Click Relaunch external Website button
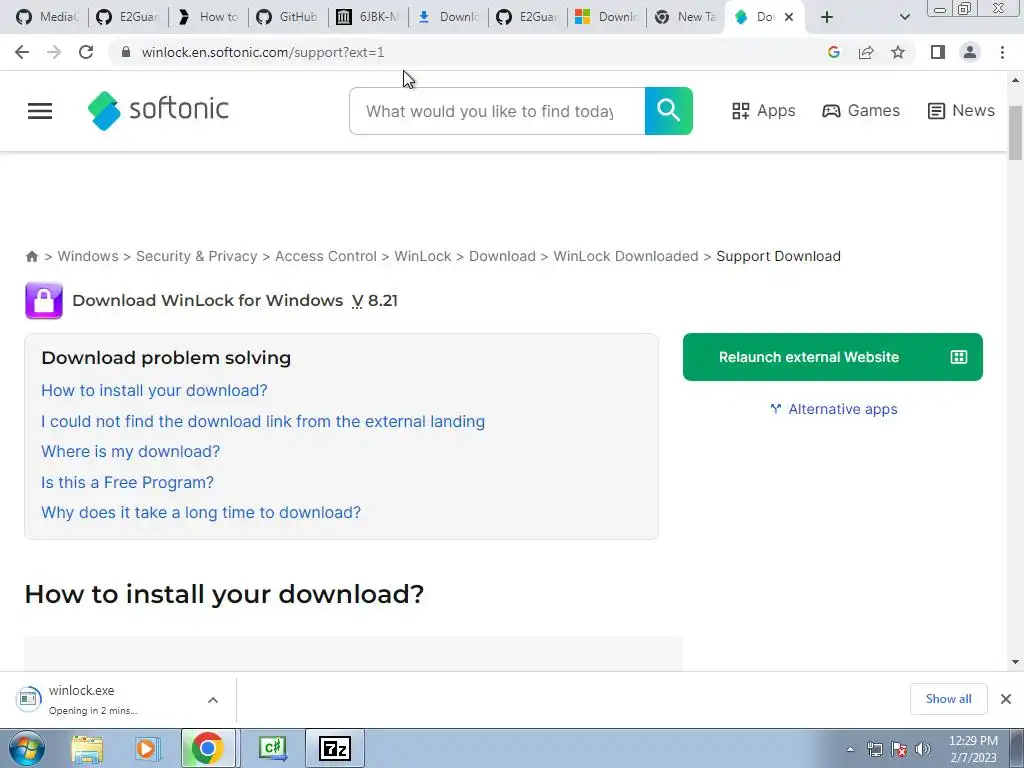This screenshot has height=768, width=1024. pyautogui.click(x=833, y=357)
